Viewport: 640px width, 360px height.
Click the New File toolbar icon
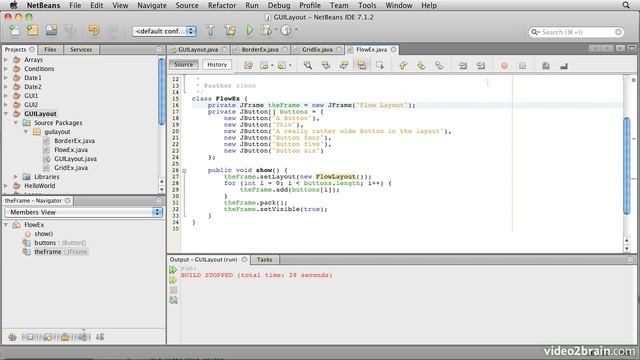(x=14, y=31)
